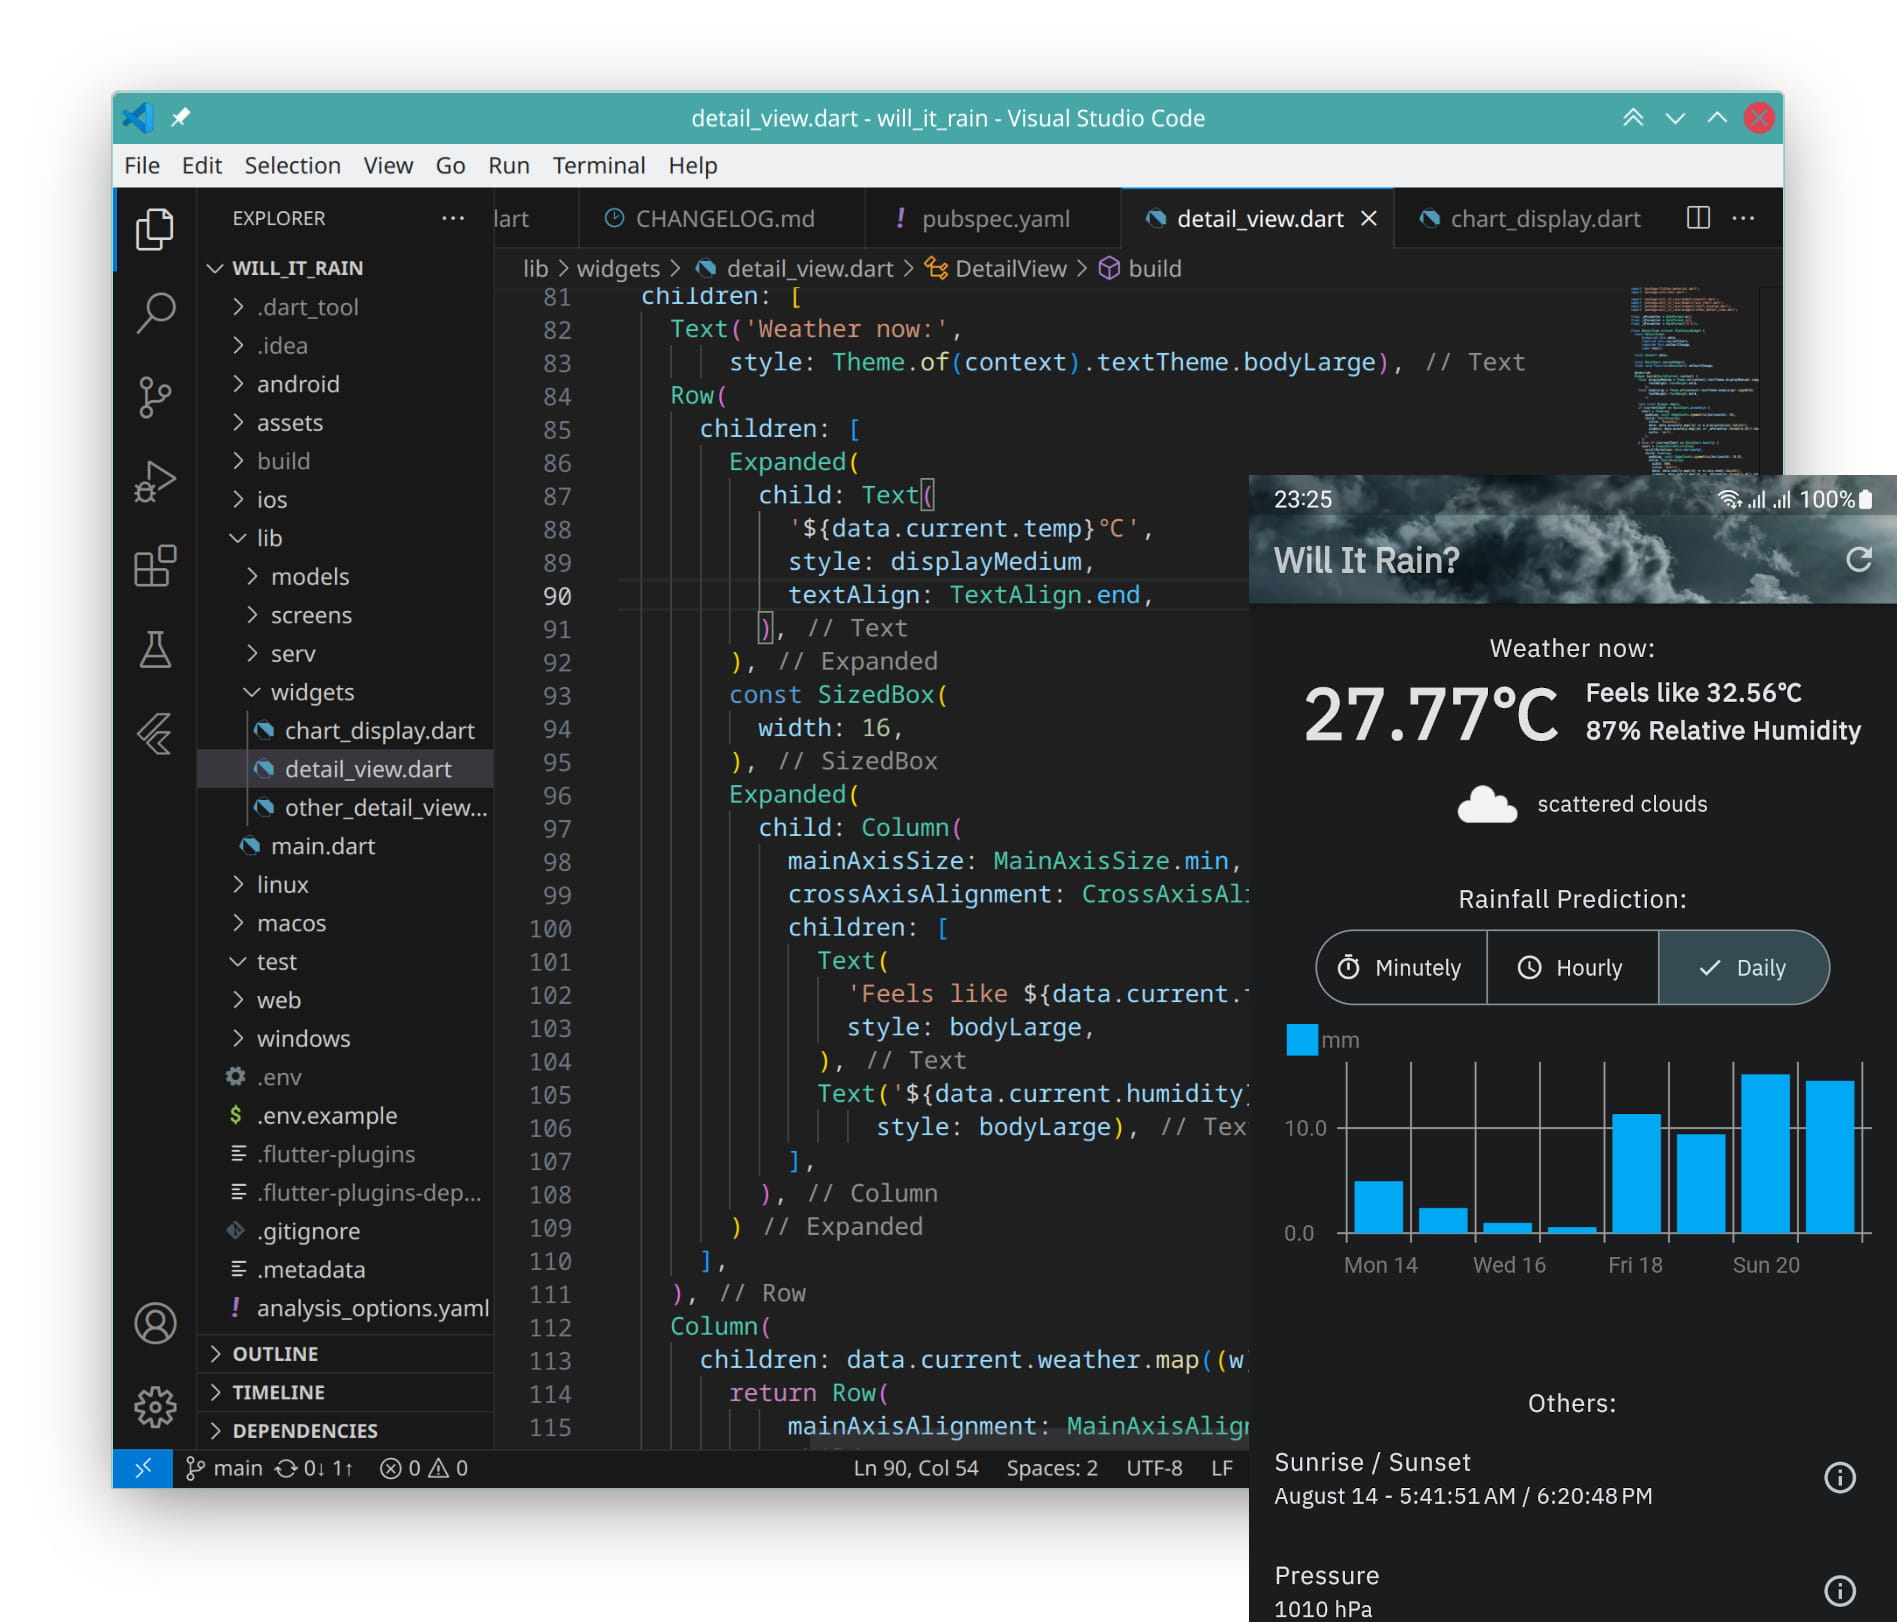
Task: Open chart_display.dart in Explorer tree
Action: coord(346,731)
